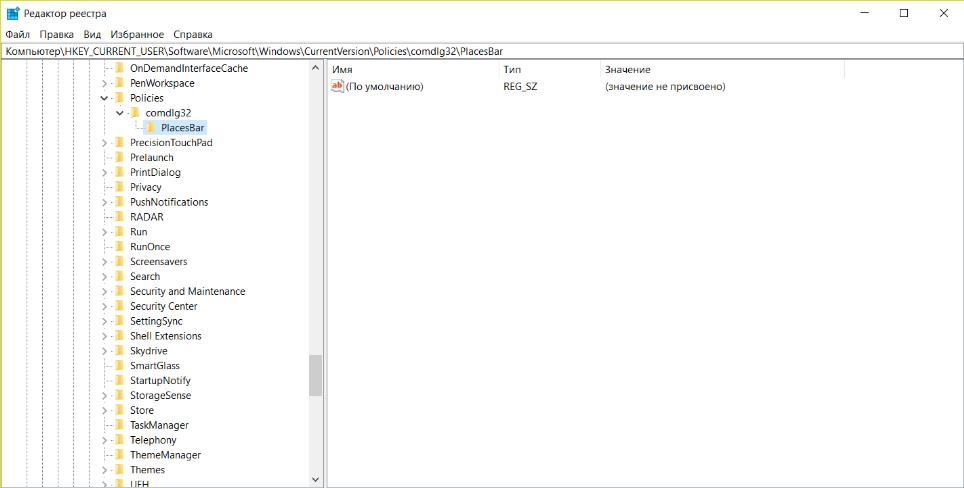Open the Вид menu
This screenshot has width=964, height=488.
coord(92,34)
